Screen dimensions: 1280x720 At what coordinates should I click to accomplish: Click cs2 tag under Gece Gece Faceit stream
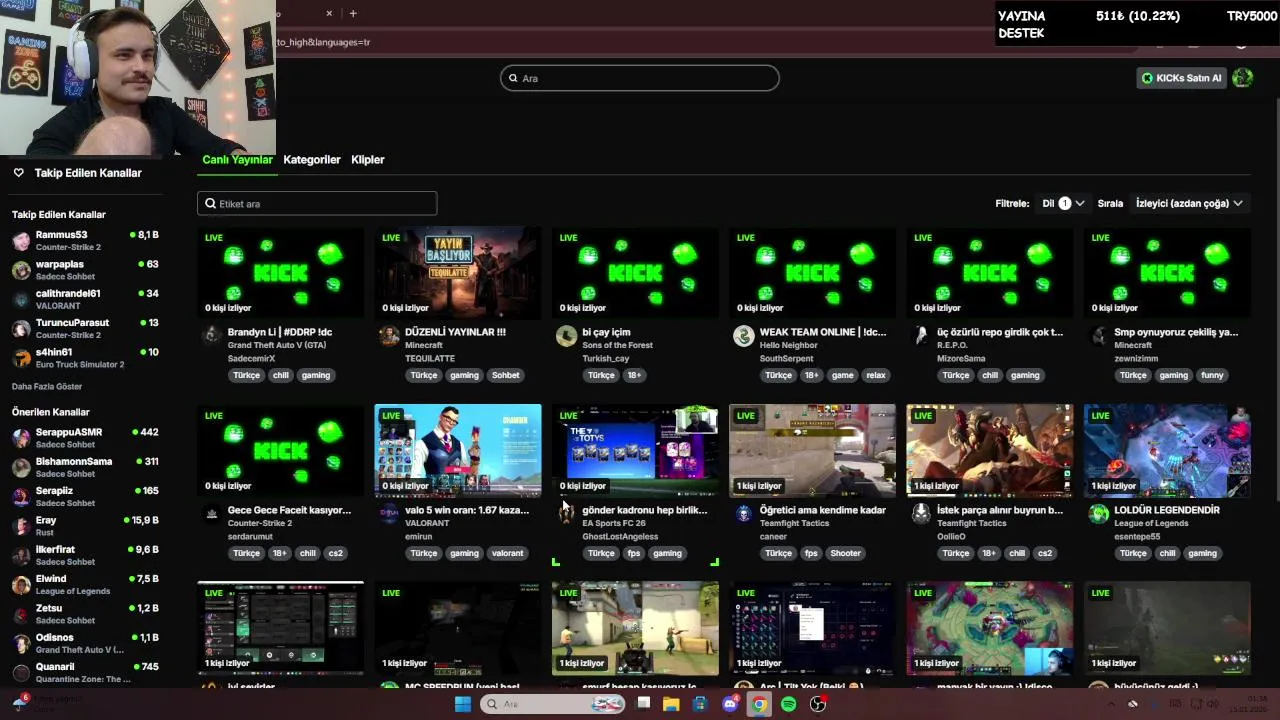[336, 553]
